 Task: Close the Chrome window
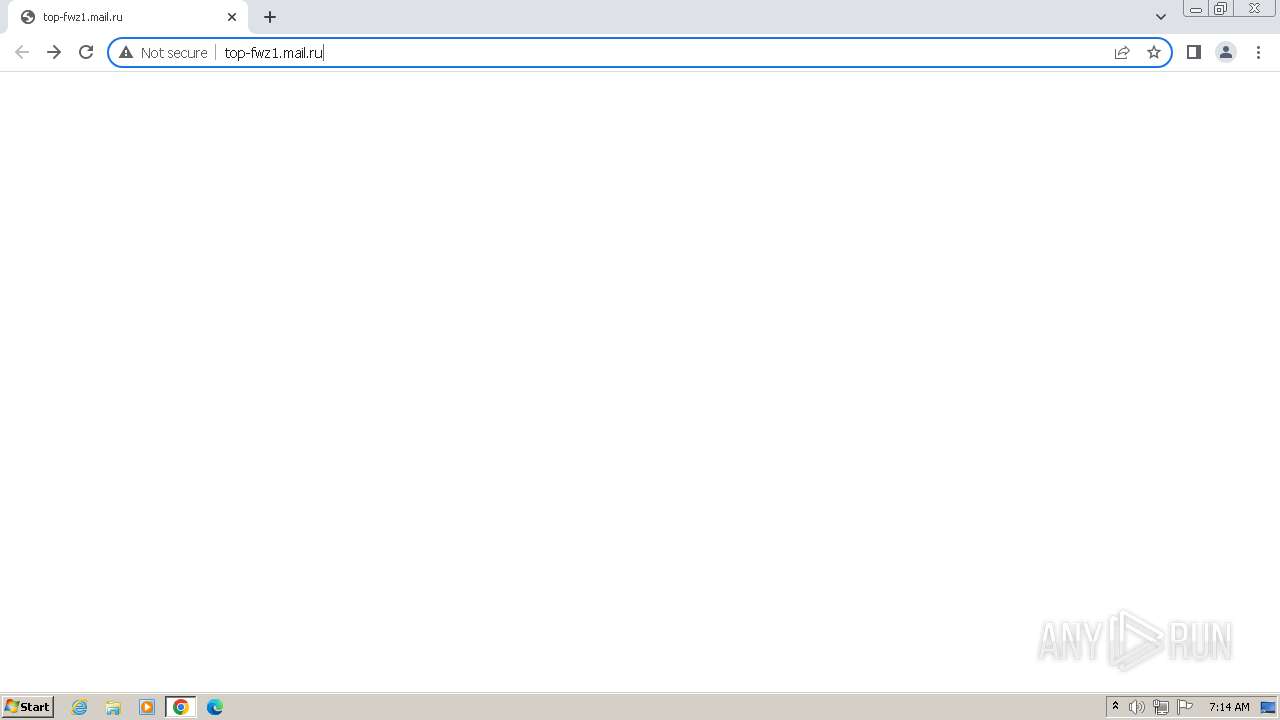1255,9
